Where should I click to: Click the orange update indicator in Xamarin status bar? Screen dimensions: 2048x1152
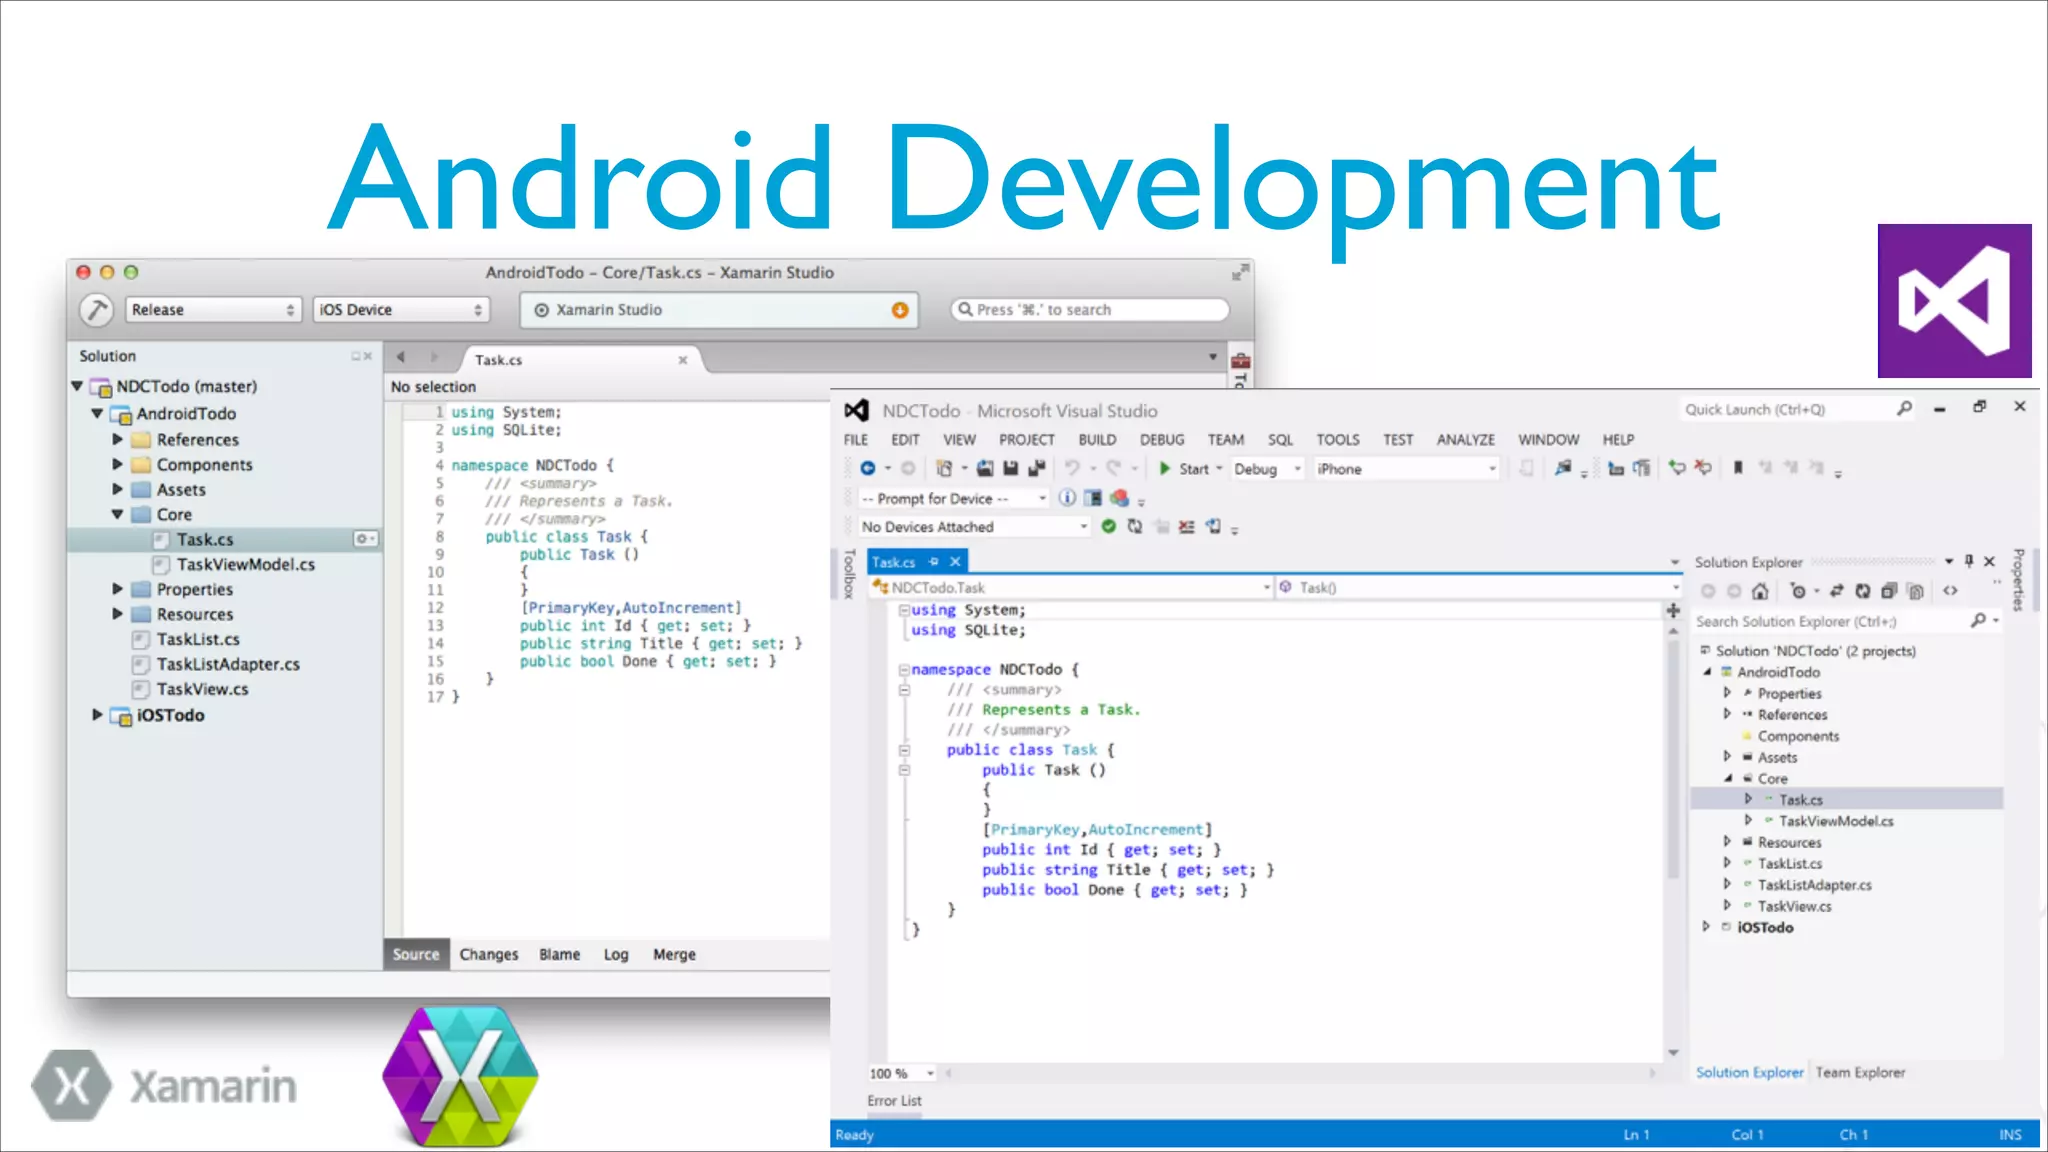click(900, 310)
